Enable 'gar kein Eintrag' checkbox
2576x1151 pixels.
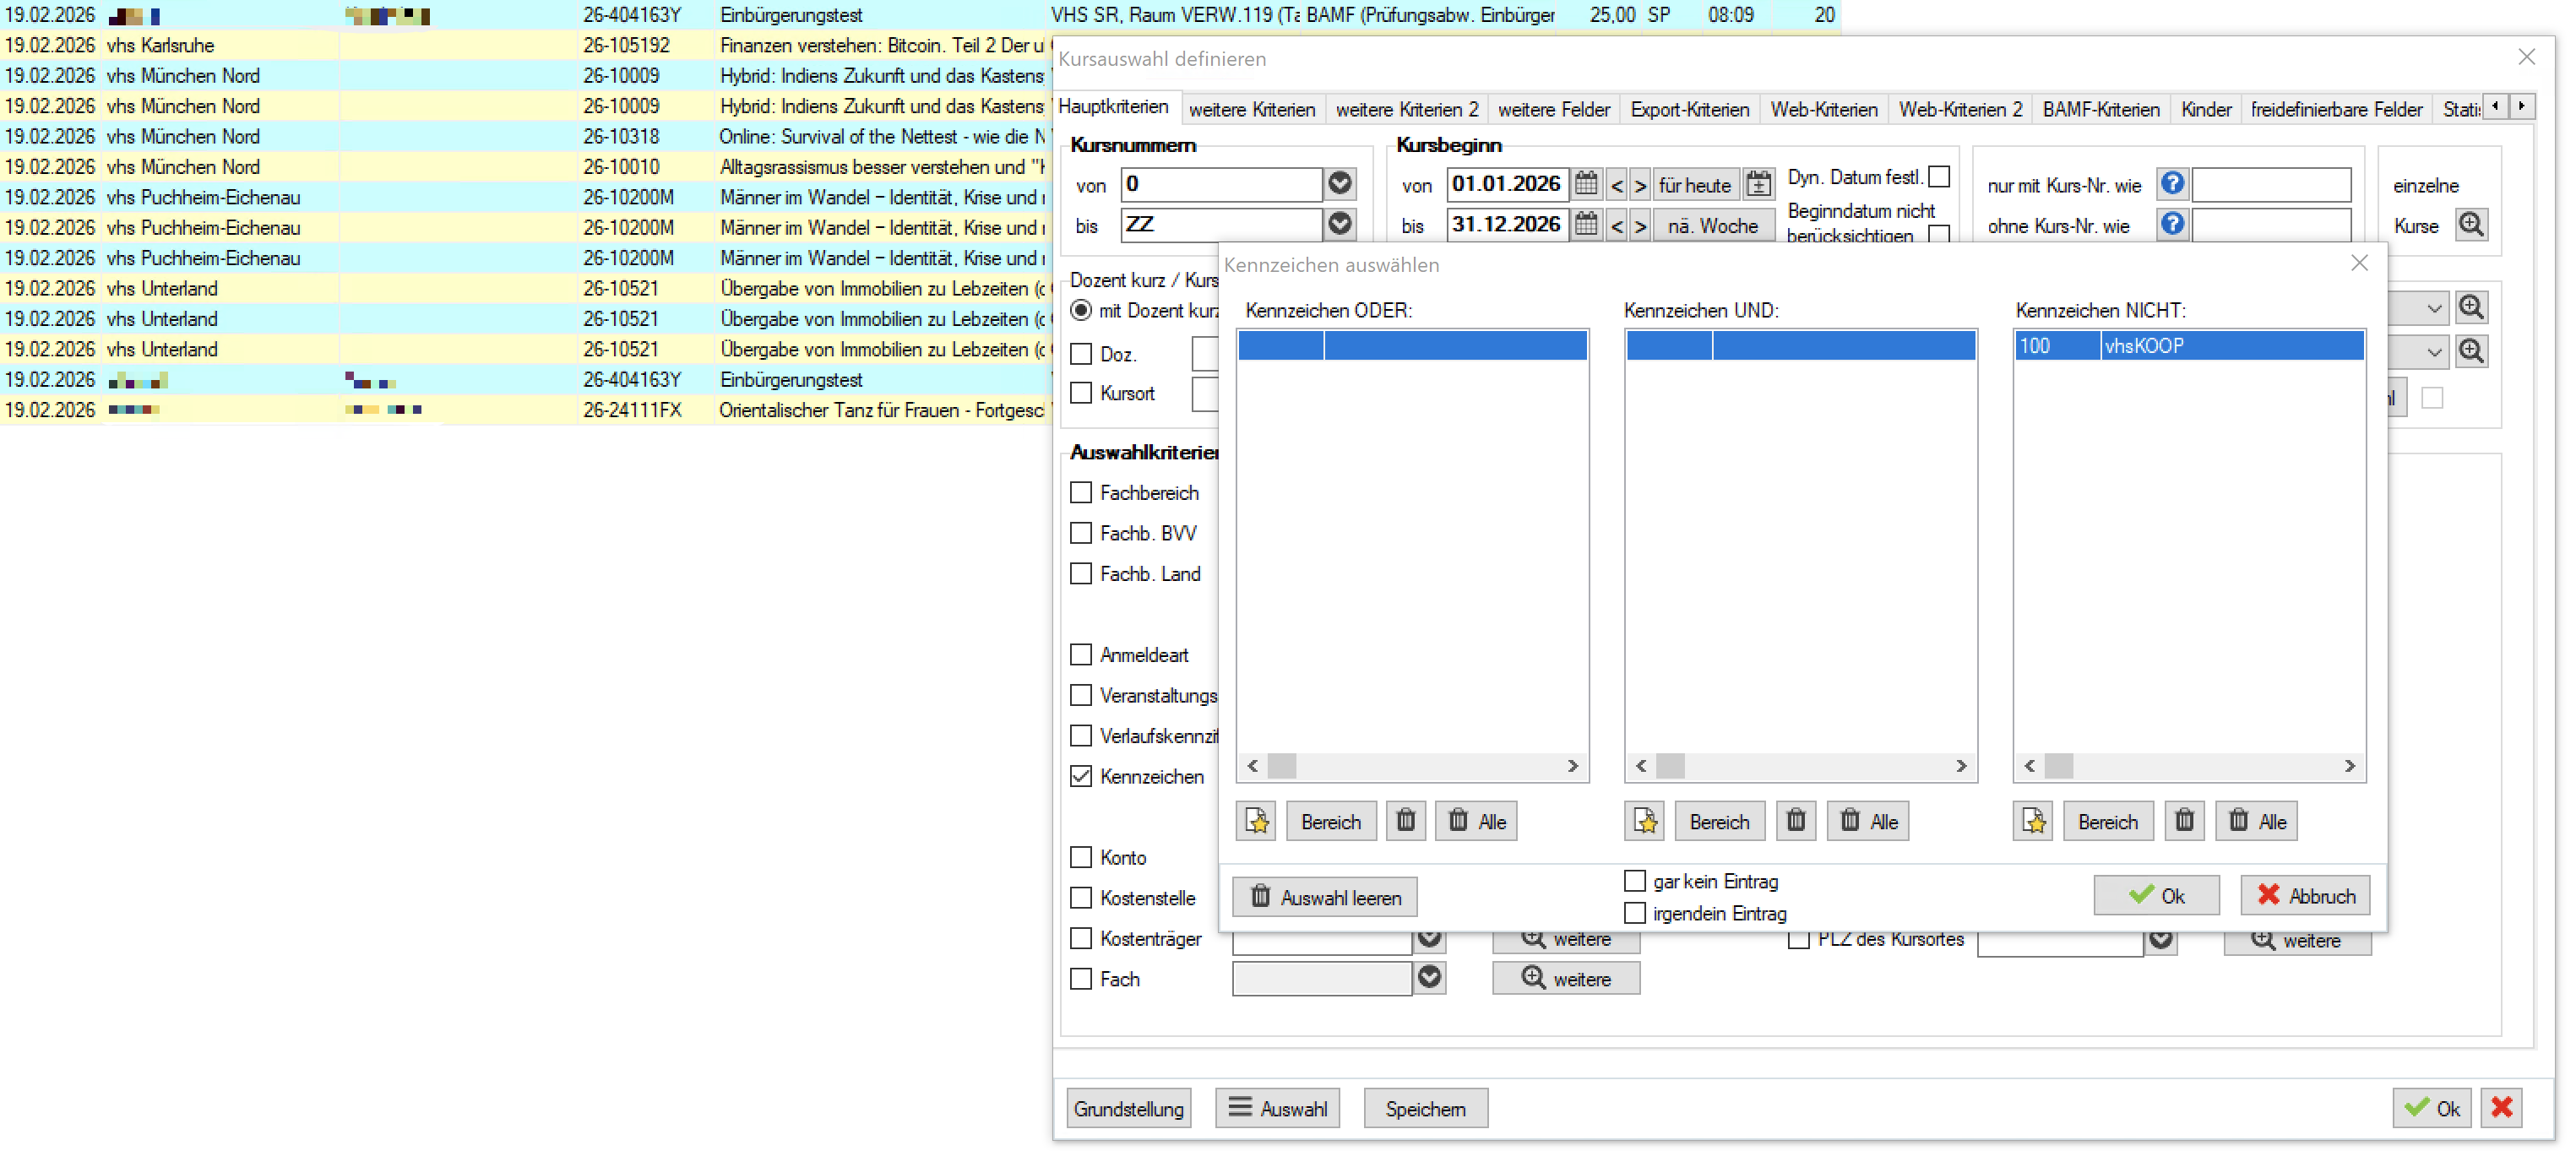1635,881
